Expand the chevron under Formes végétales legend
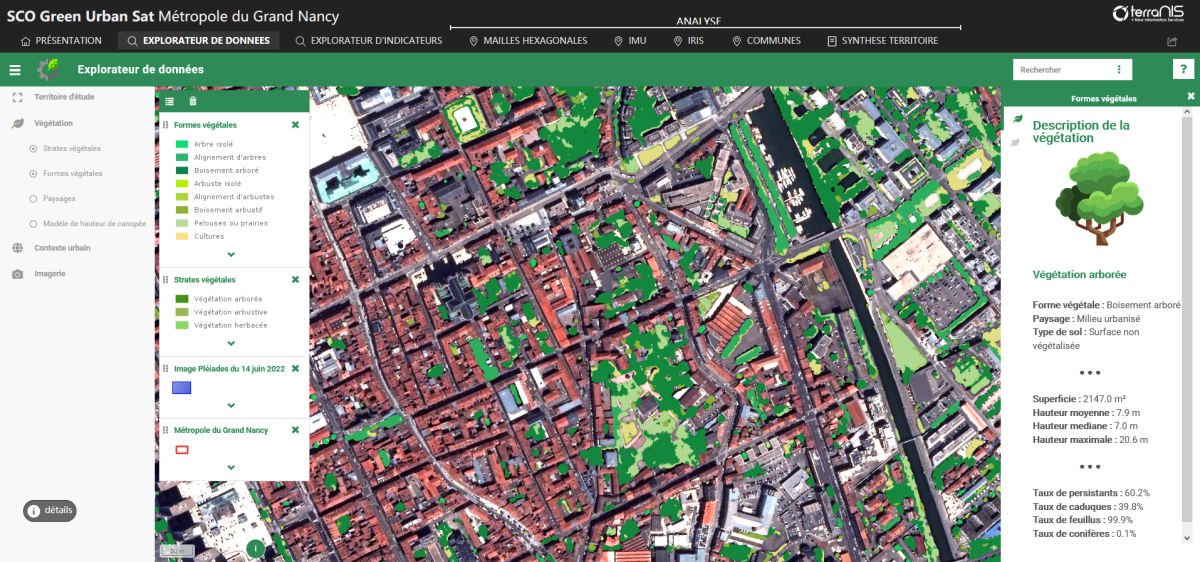Viewport: 1200px width, 562px height. click(232, 256)
